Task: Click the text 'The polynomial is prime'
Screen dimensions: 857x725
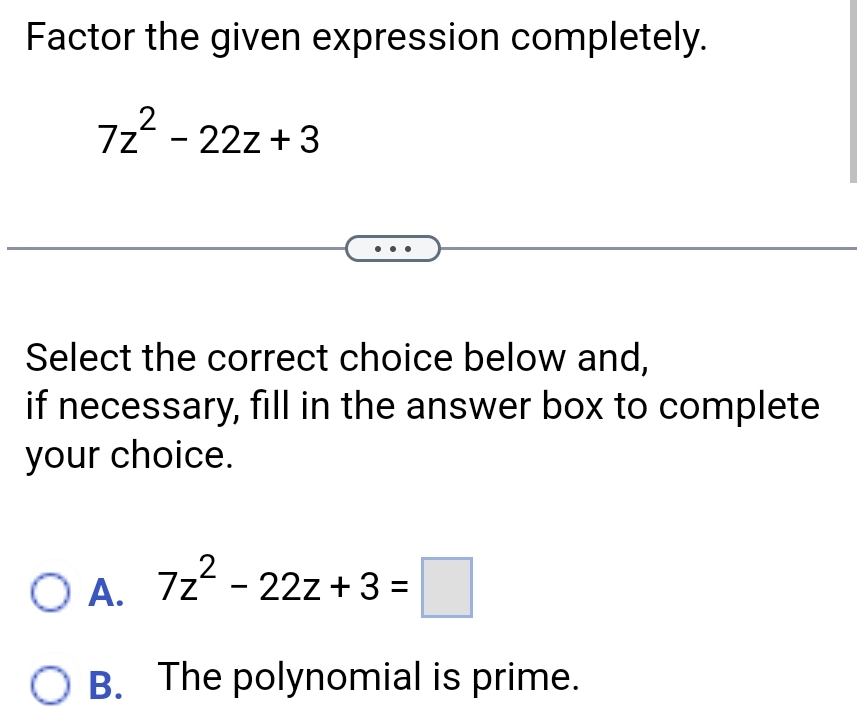Action: coord(368,677)
